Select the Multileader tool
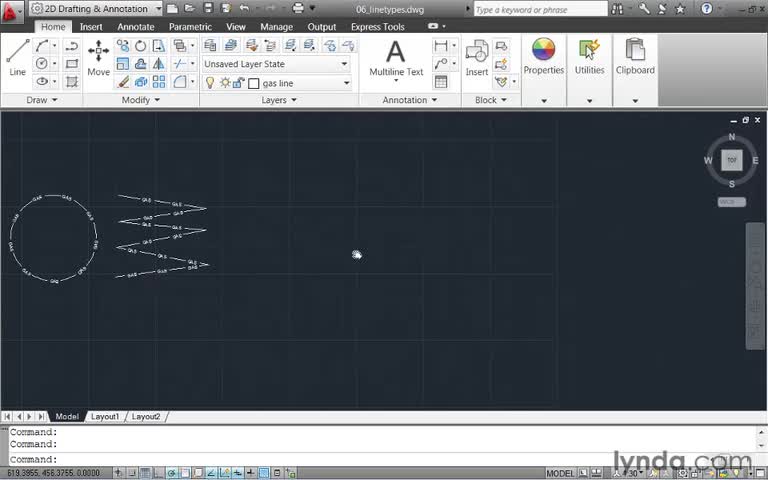768x480 pixels. click(441, 64)
